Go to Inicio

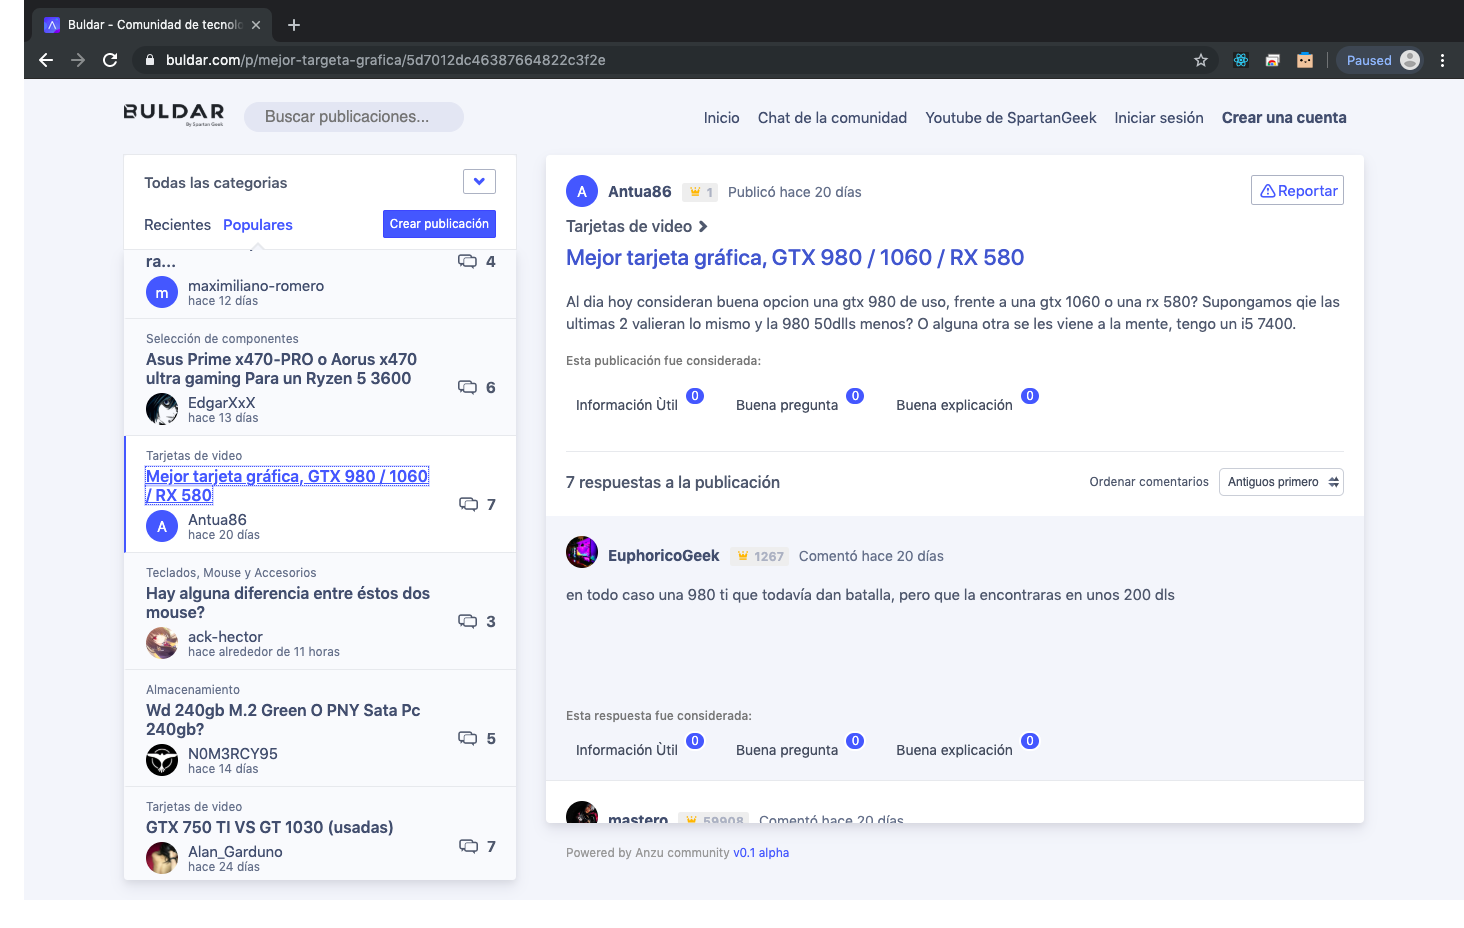[x=721, y=118]
